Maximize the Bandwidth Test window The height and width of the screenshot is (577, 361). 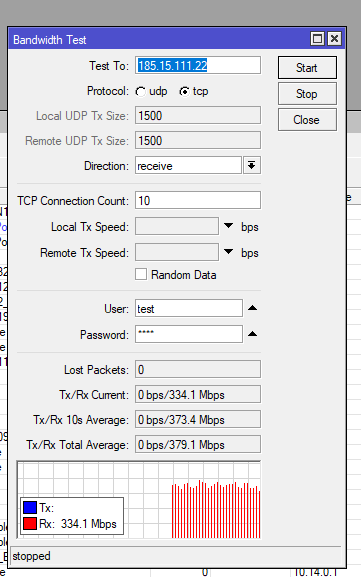(x=318, y=39)
